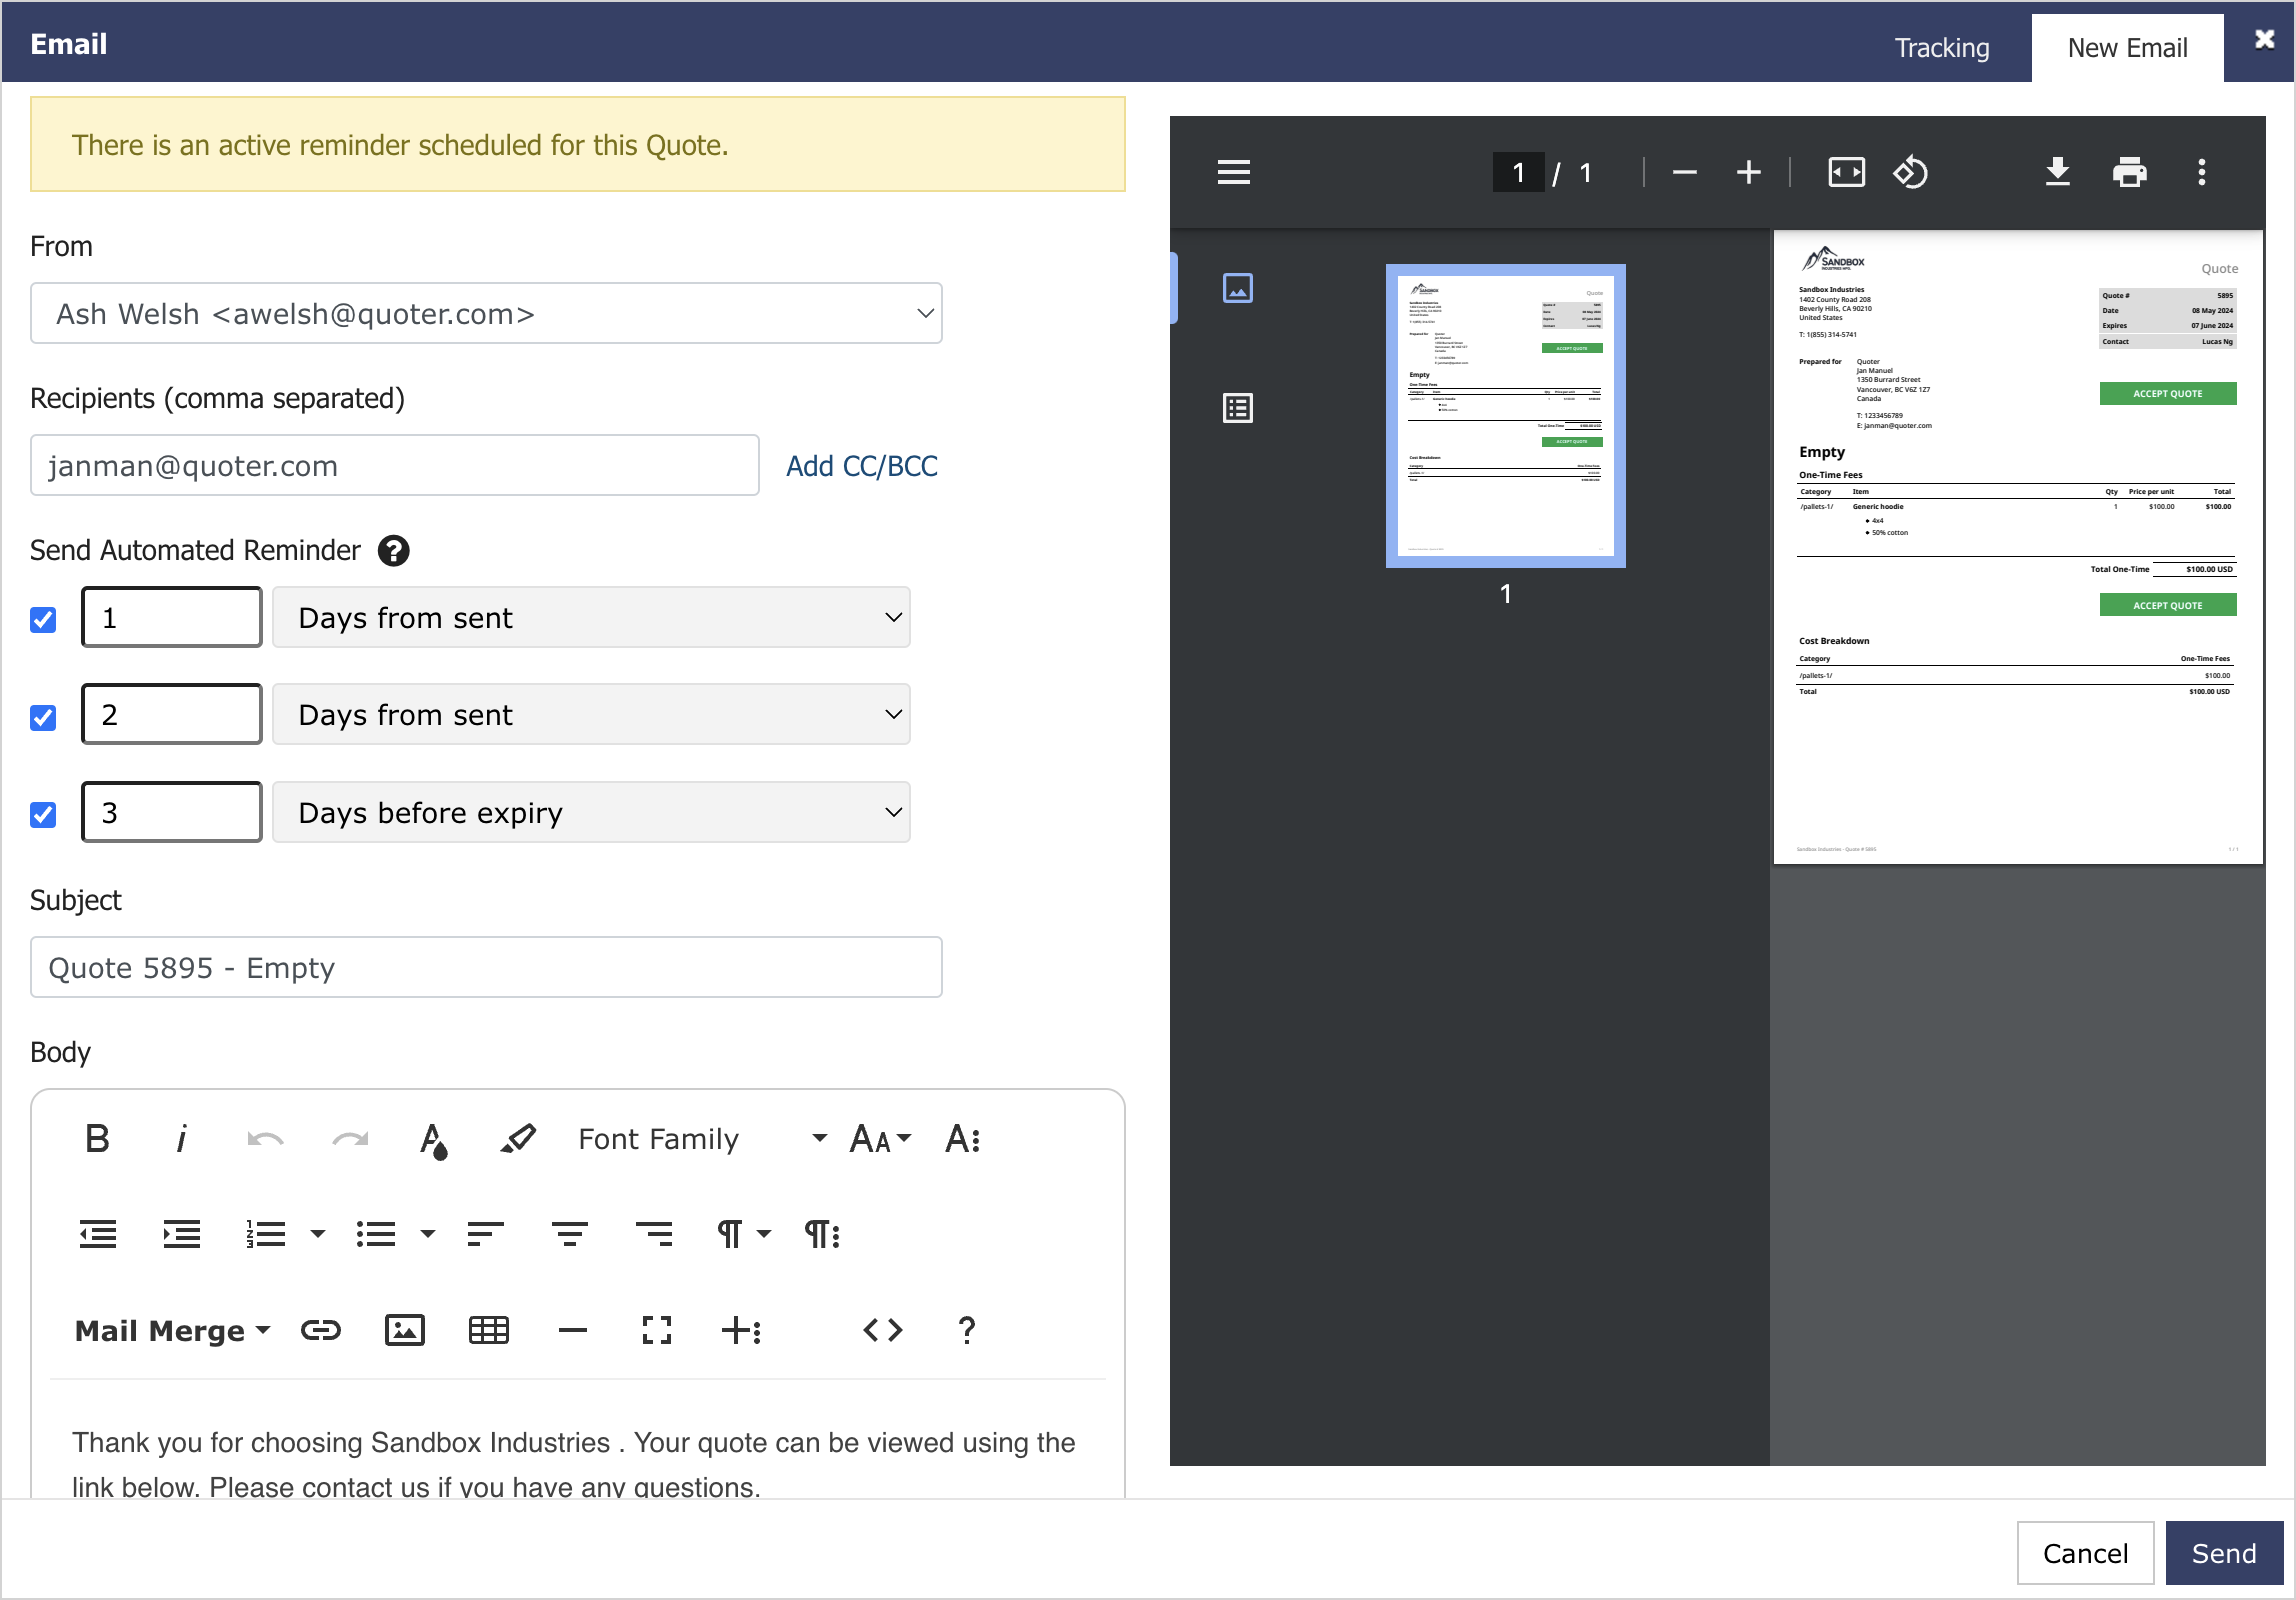Viewport: 2296px width, 1600px height.
Task: Open the font size menu
Action: point(879,1138)
